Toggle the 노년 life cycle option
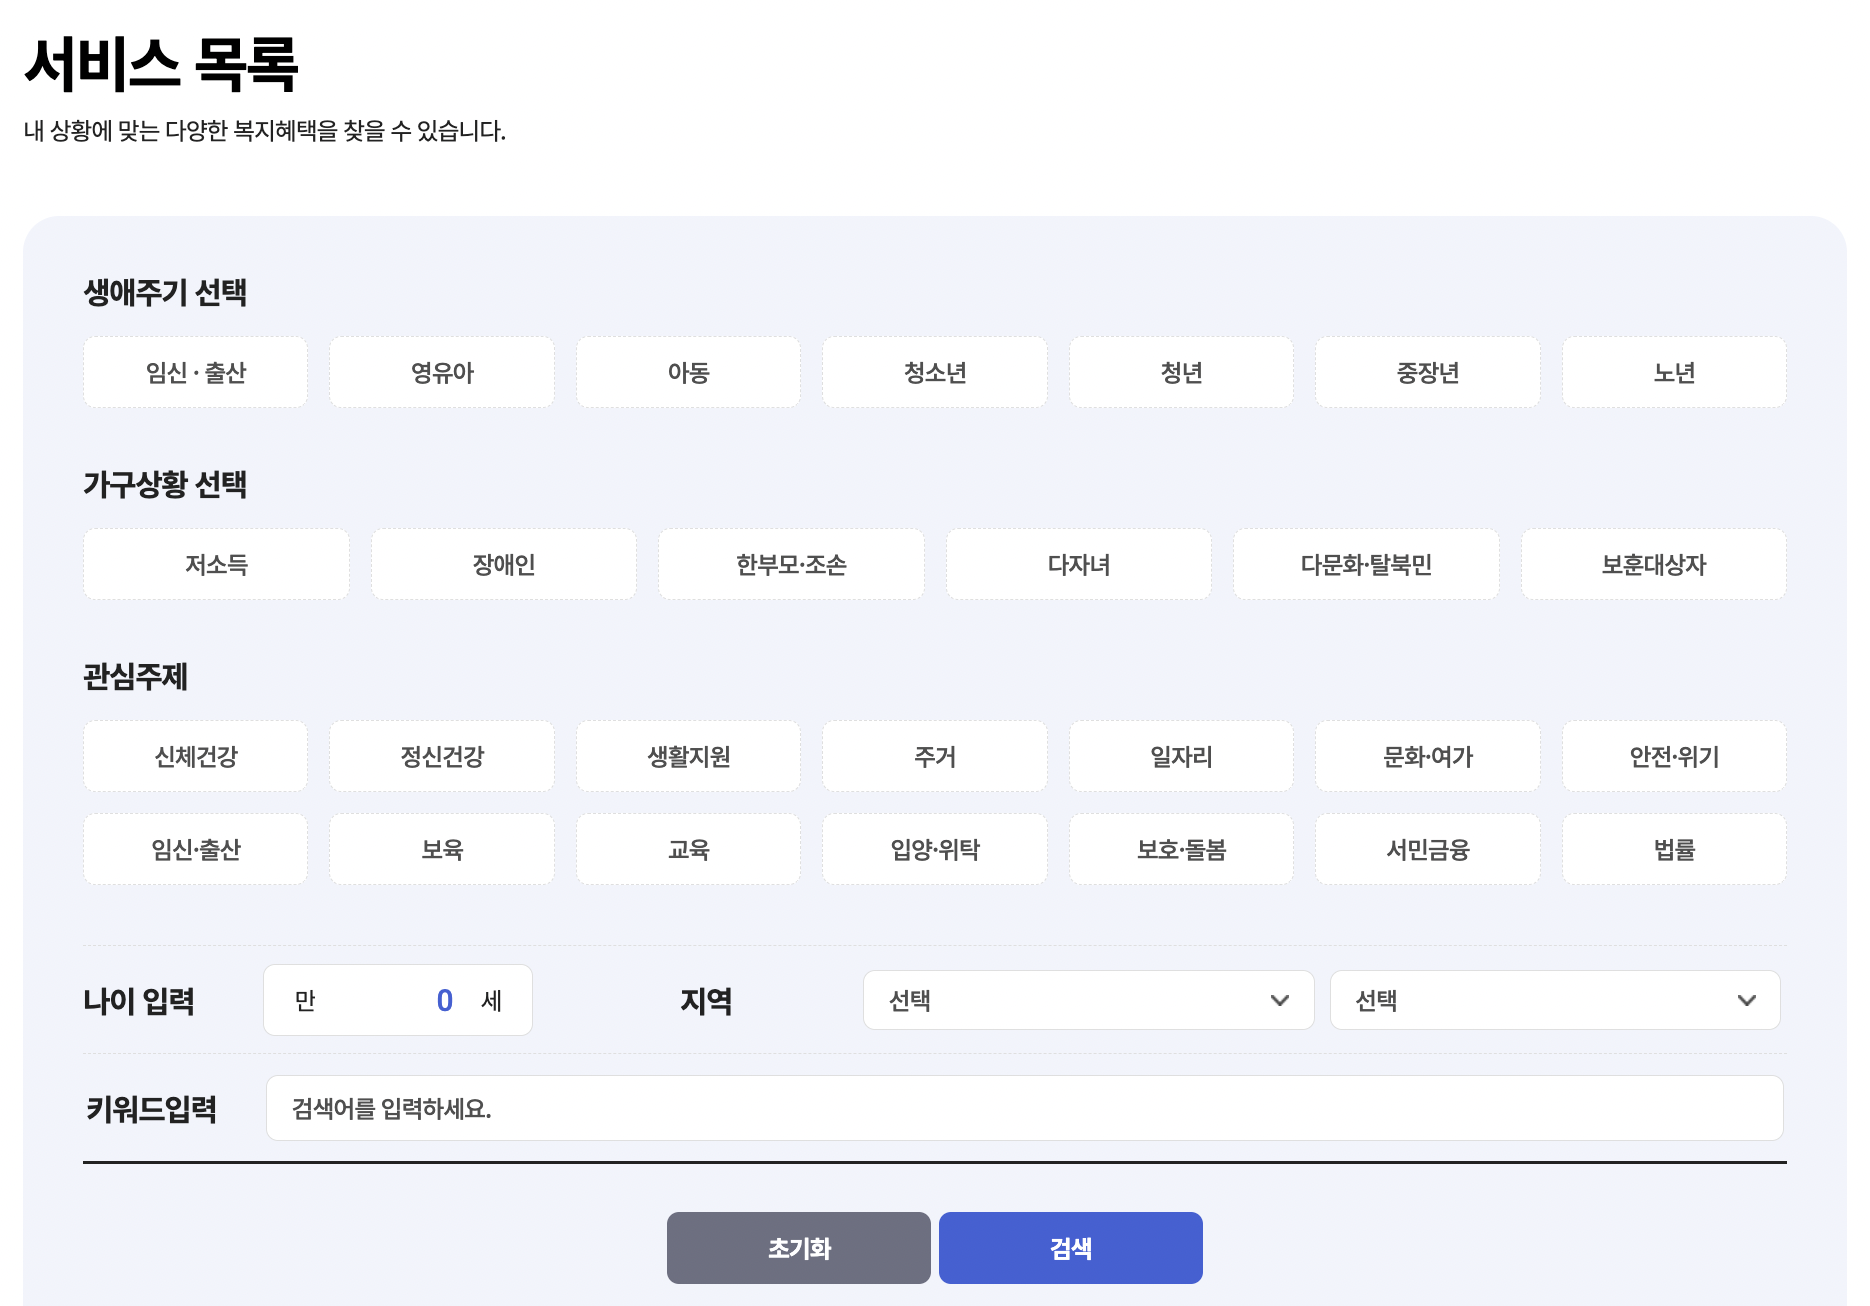This screenshot has width=1870, height=1306. point(1672,372)
